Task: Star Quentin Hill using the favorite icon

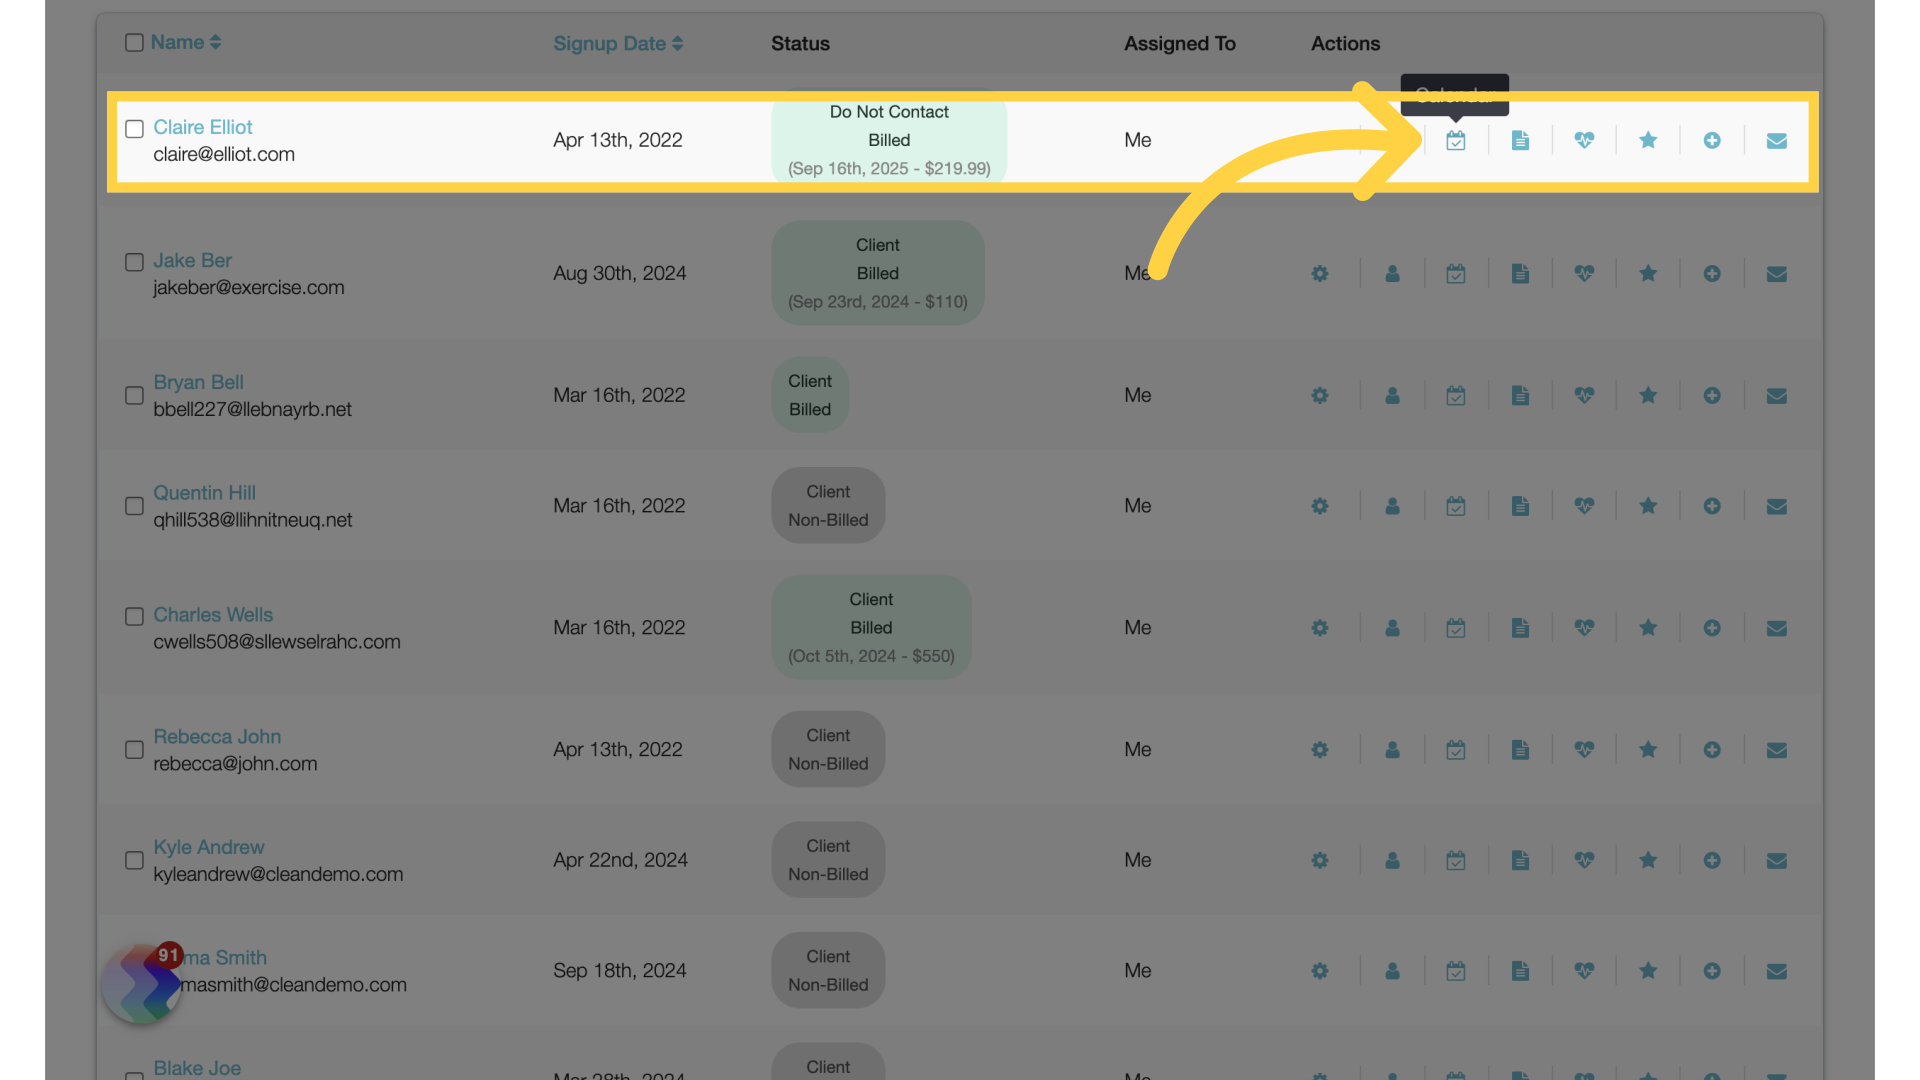Action: pyautogui.click(x=1648, y=506)
